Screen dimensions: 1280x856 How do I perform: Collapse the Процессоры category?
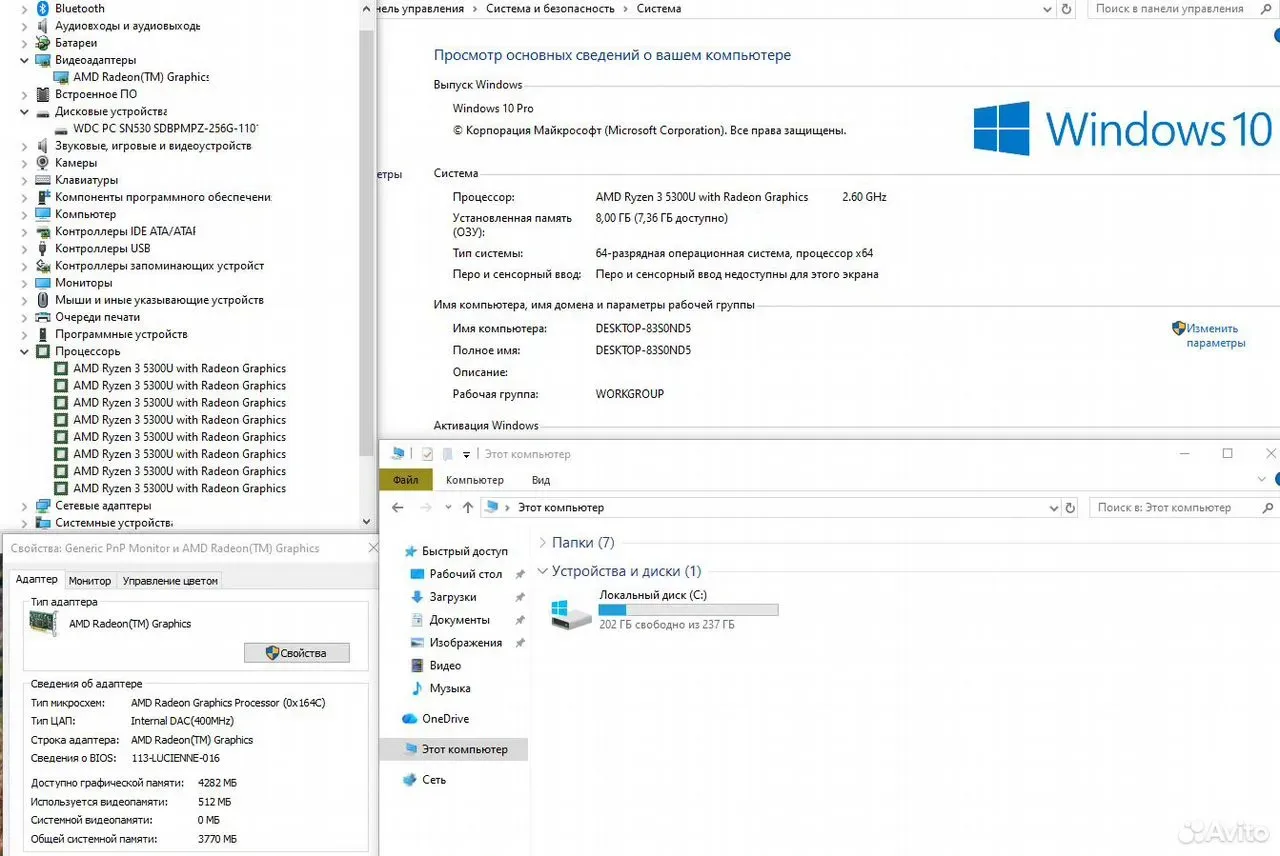tap(25, 352)
